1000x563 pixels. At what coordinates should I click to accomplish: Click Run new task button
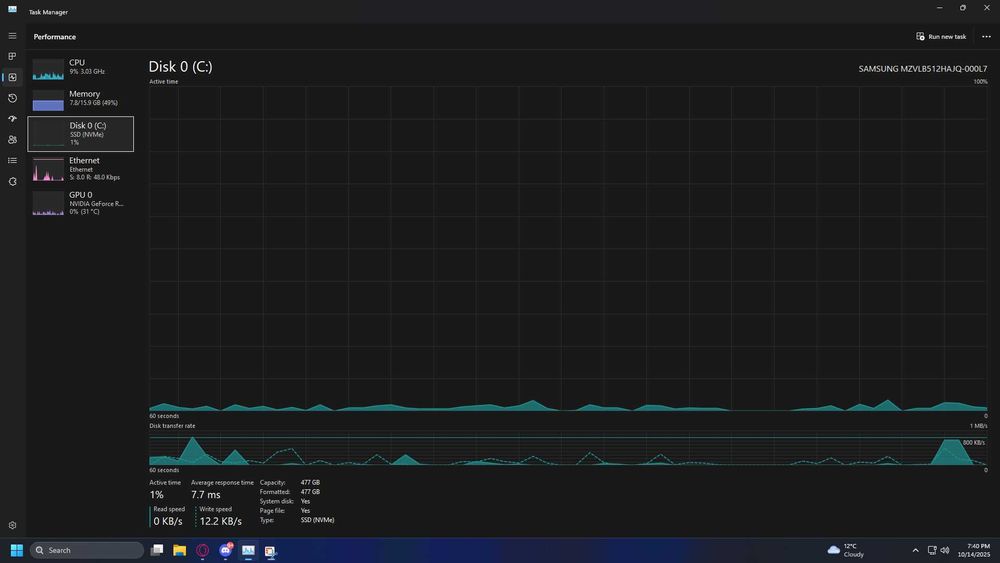941,36
